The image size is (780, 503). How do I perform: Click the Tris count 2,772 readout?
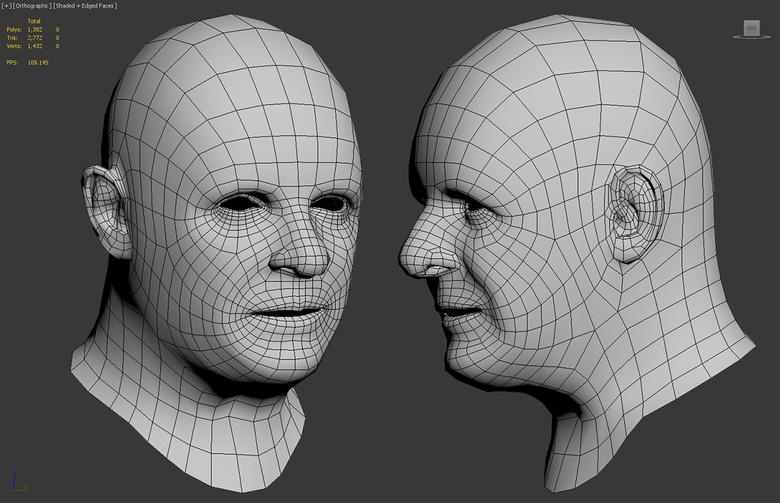34,38
